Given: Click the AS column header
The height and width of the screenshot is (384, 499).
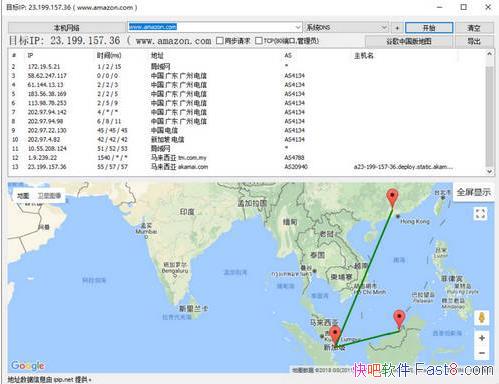Looking at the screenshot, I should pos(288,55).
